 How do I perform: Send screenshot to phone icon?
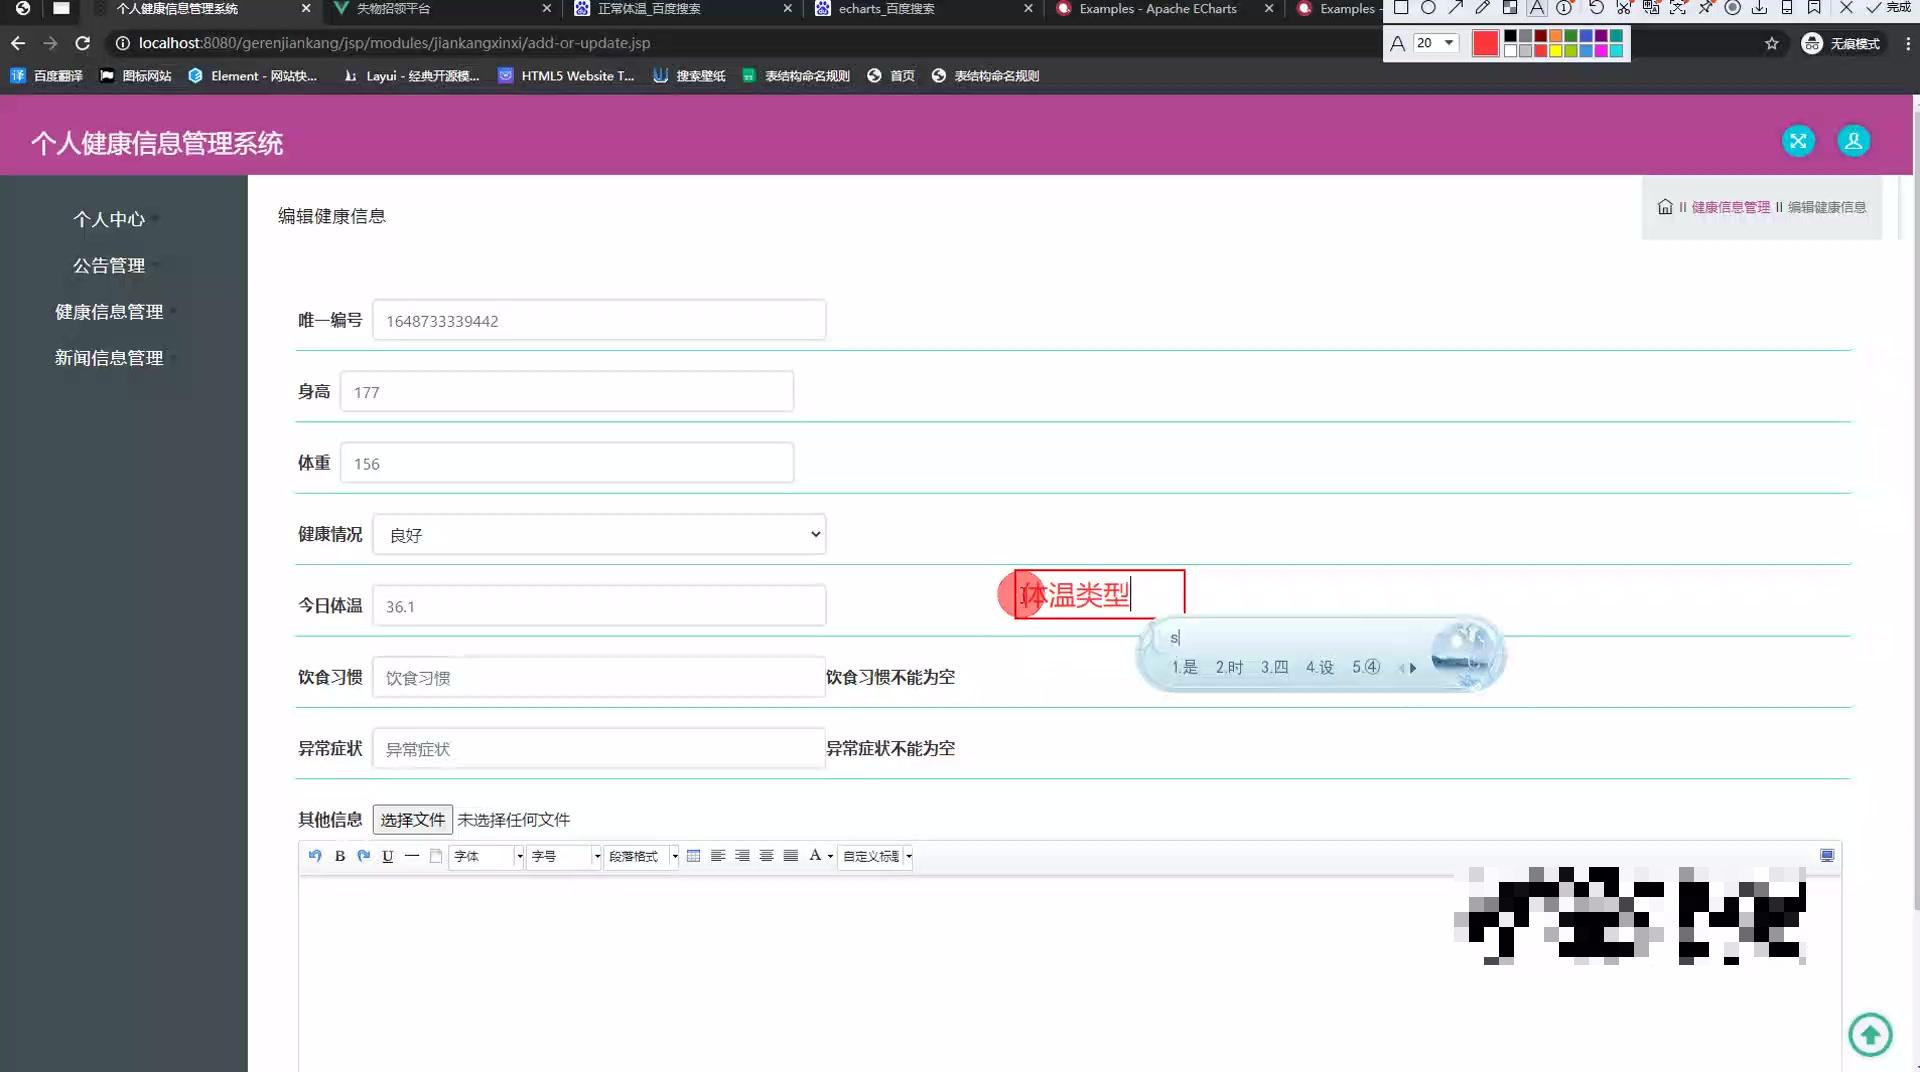tap(1787, 7)
